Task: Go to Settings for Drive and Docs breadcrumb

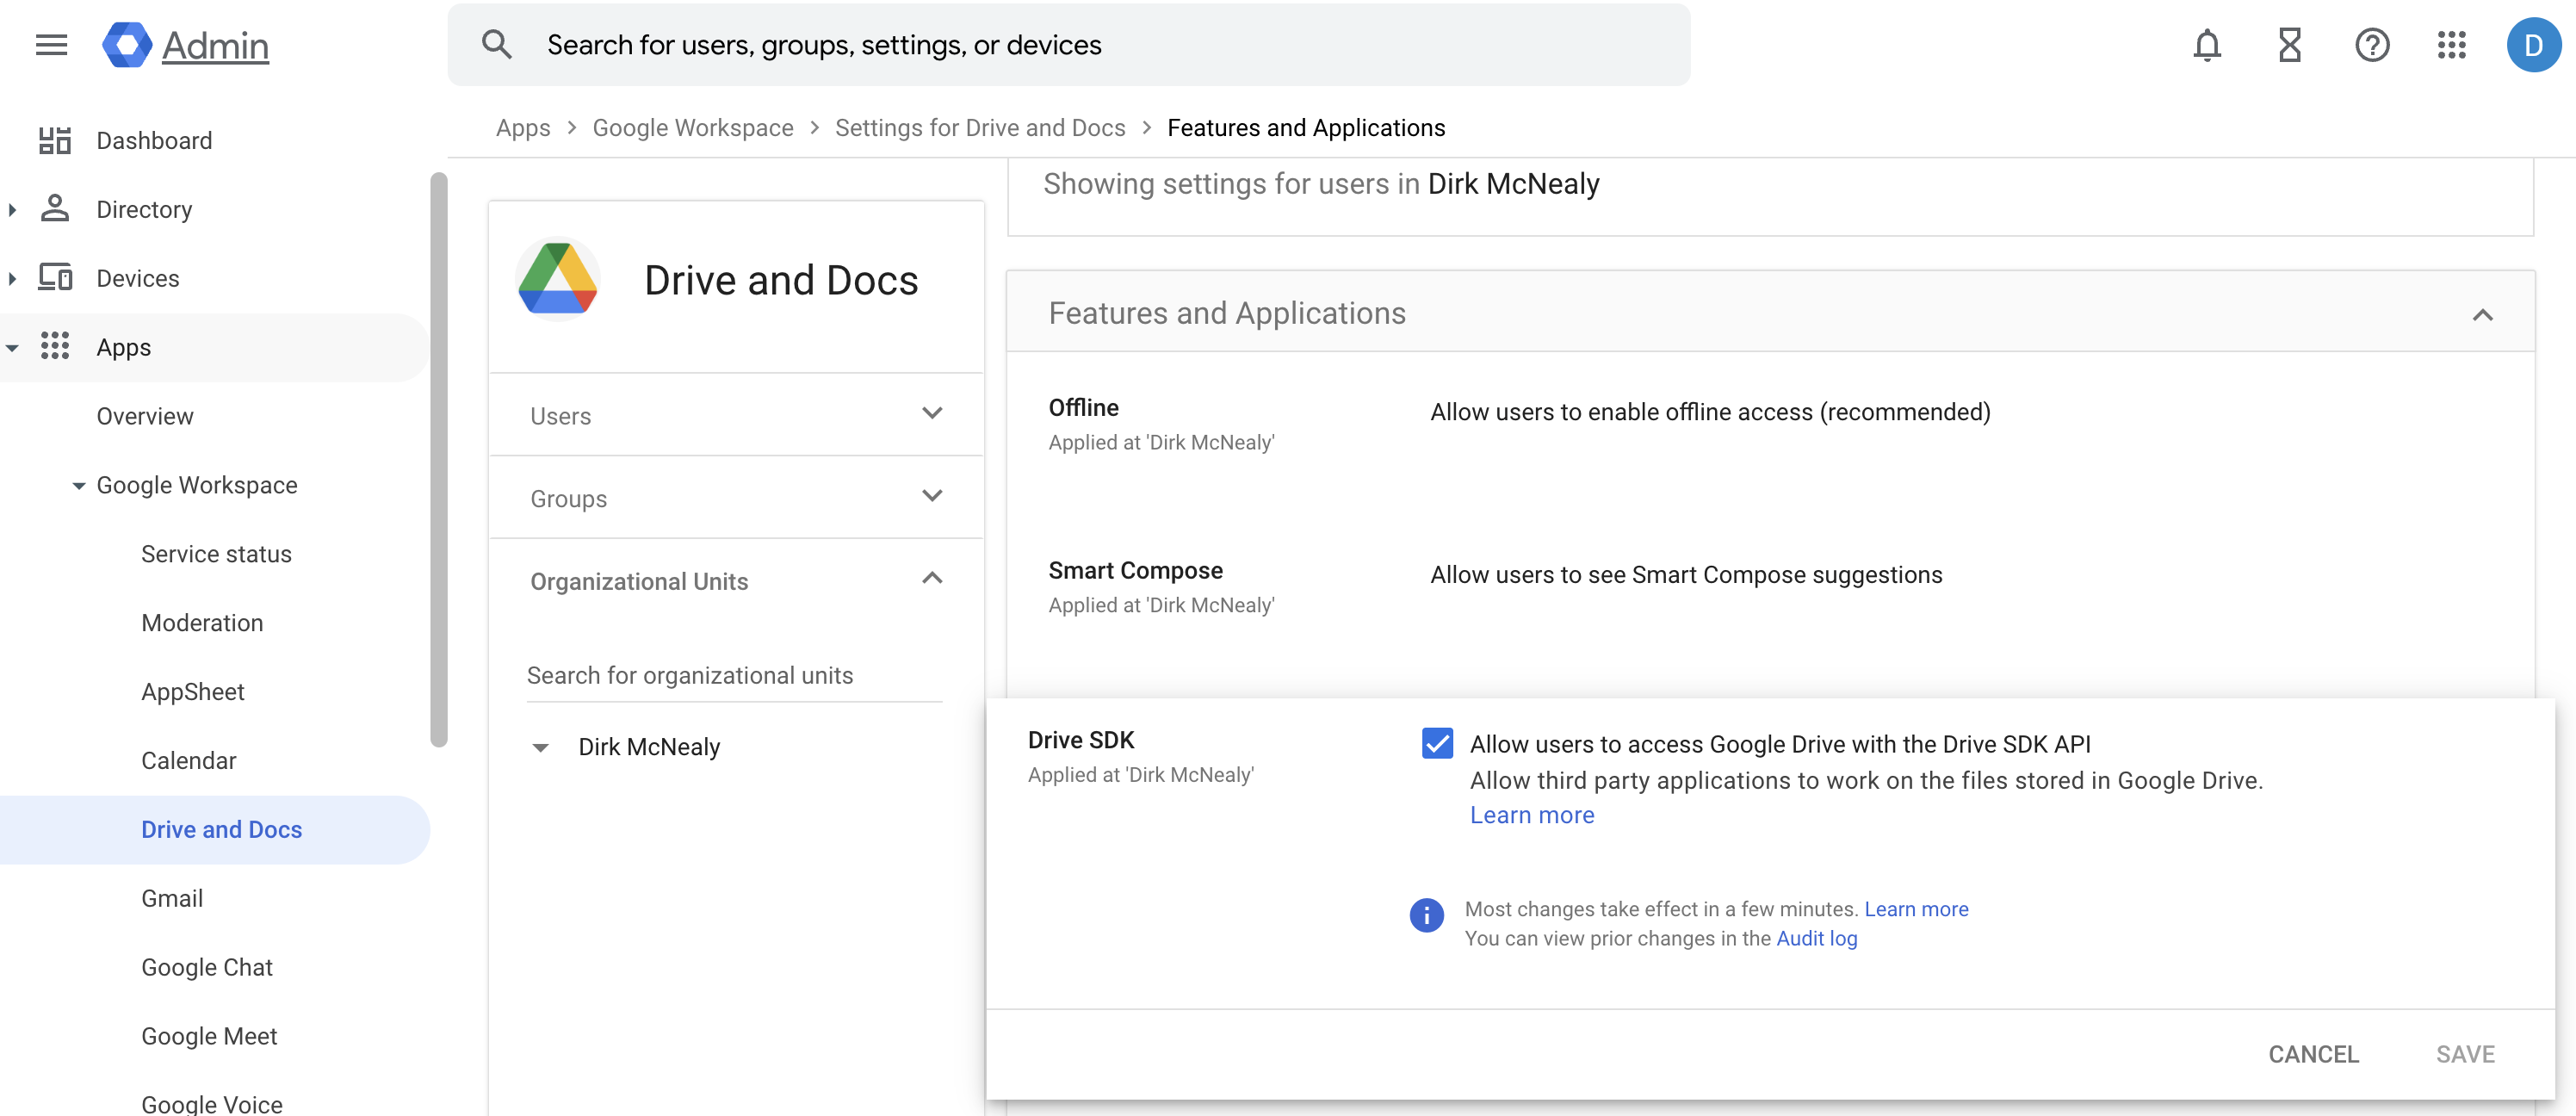Action: click(x=980, y=128)
